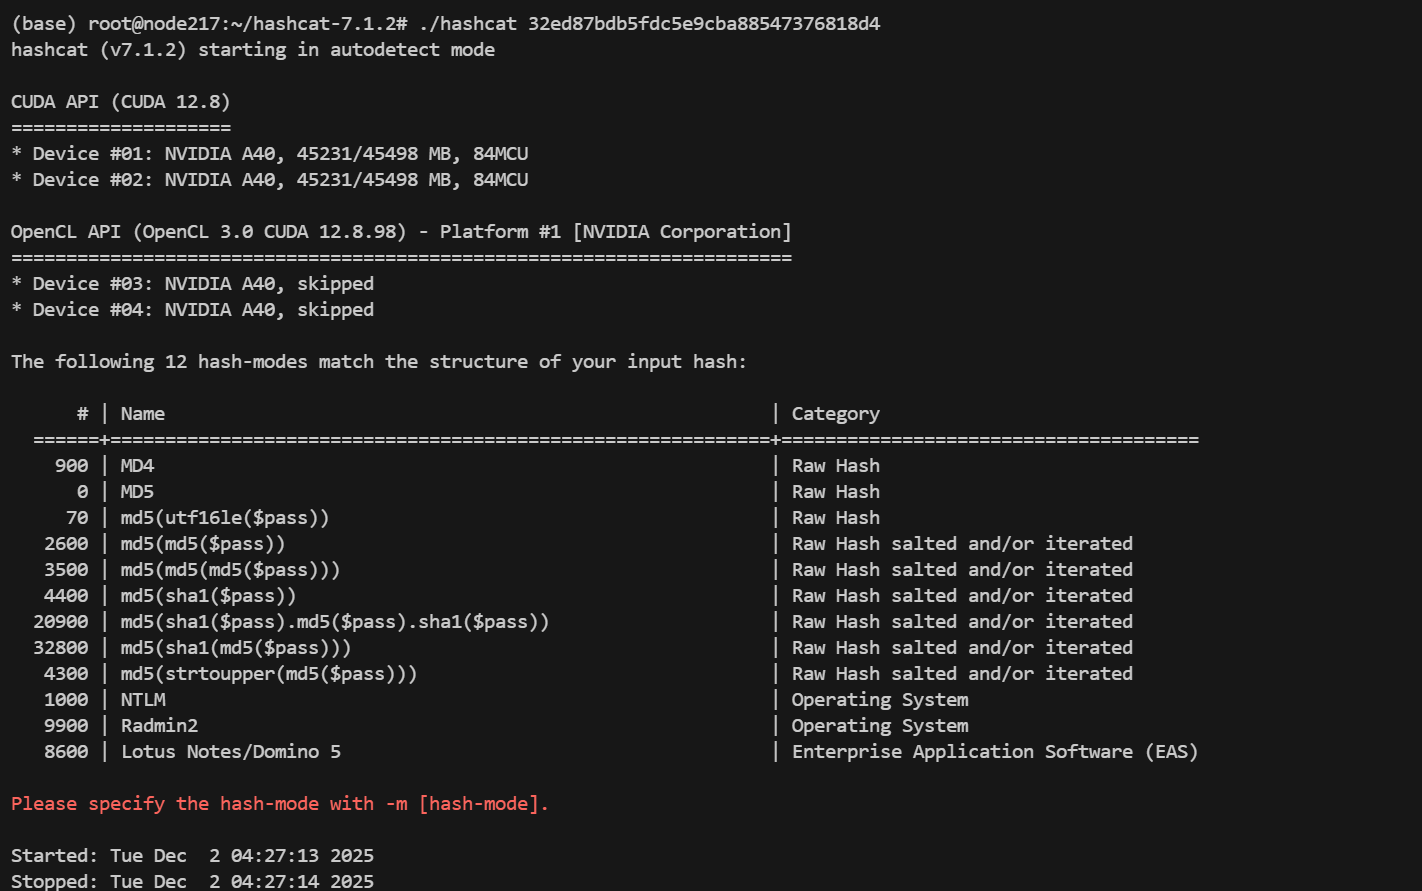Click the red hash-mode warning message

click(x=280, y=804)
